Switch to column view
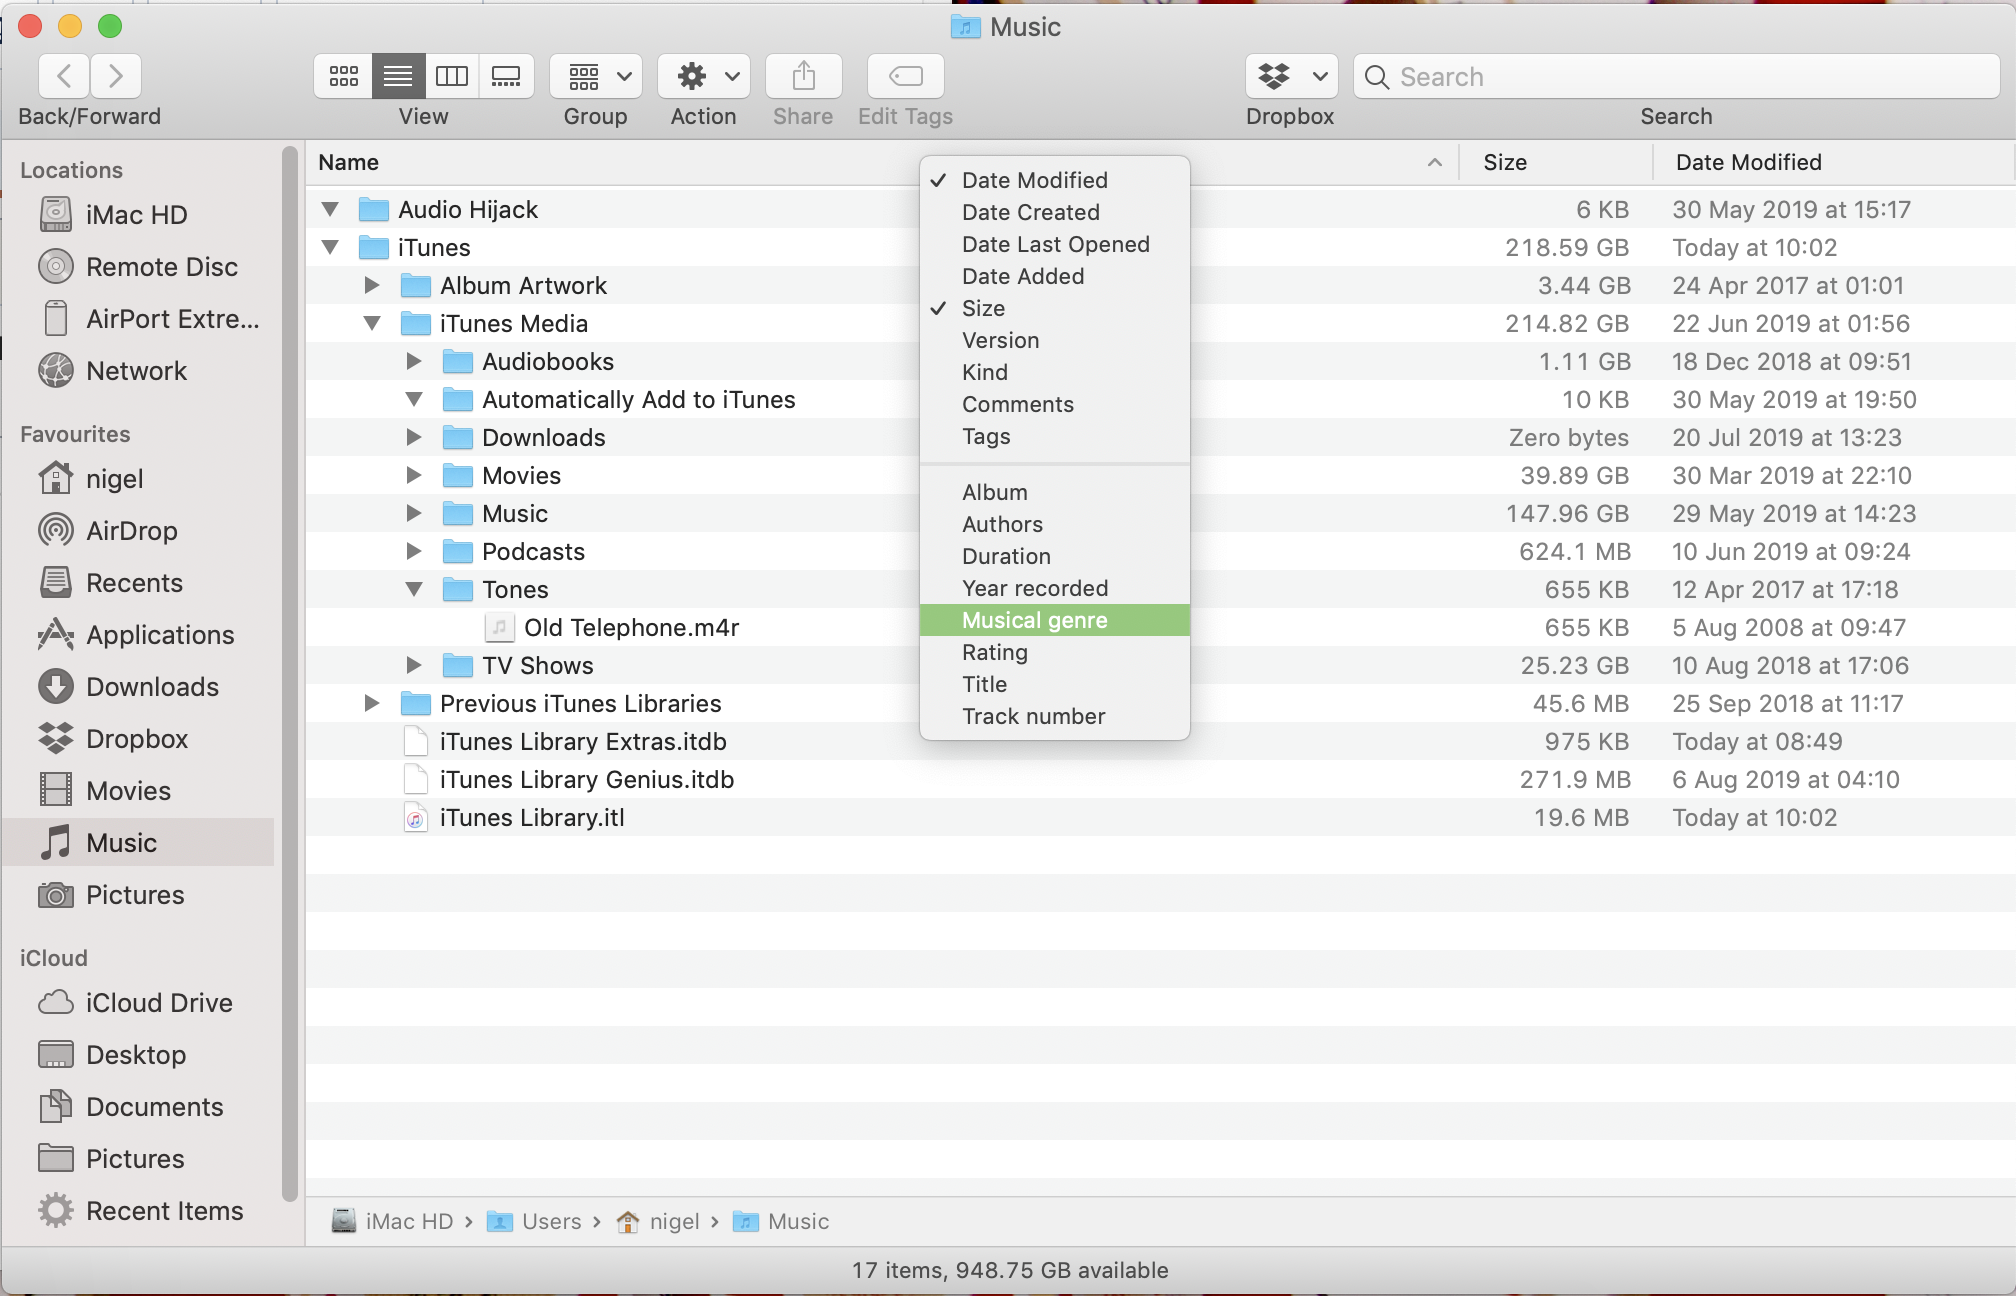The height and width of the screenshot is (1296, 2016). tap(452, 76)
